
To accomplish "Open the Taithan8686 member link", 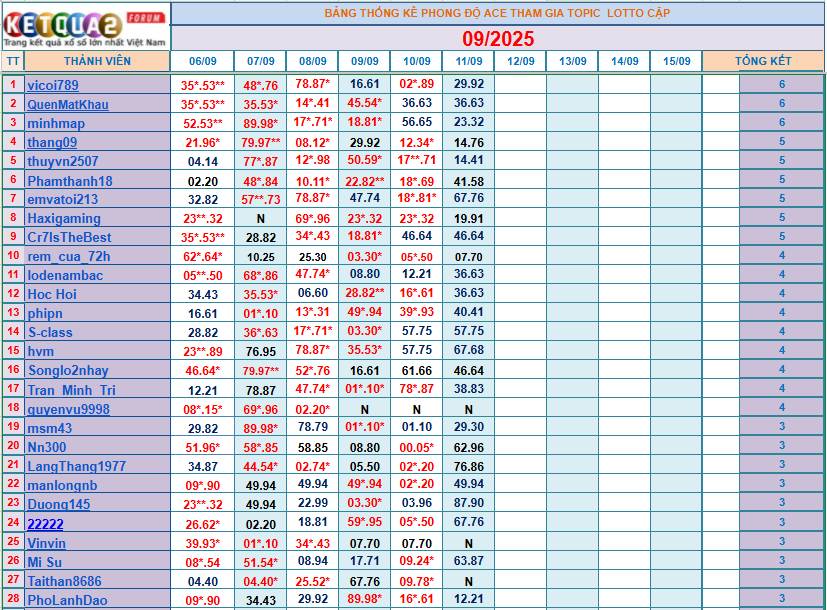I will pyautogui.click(x=64, y=581).
